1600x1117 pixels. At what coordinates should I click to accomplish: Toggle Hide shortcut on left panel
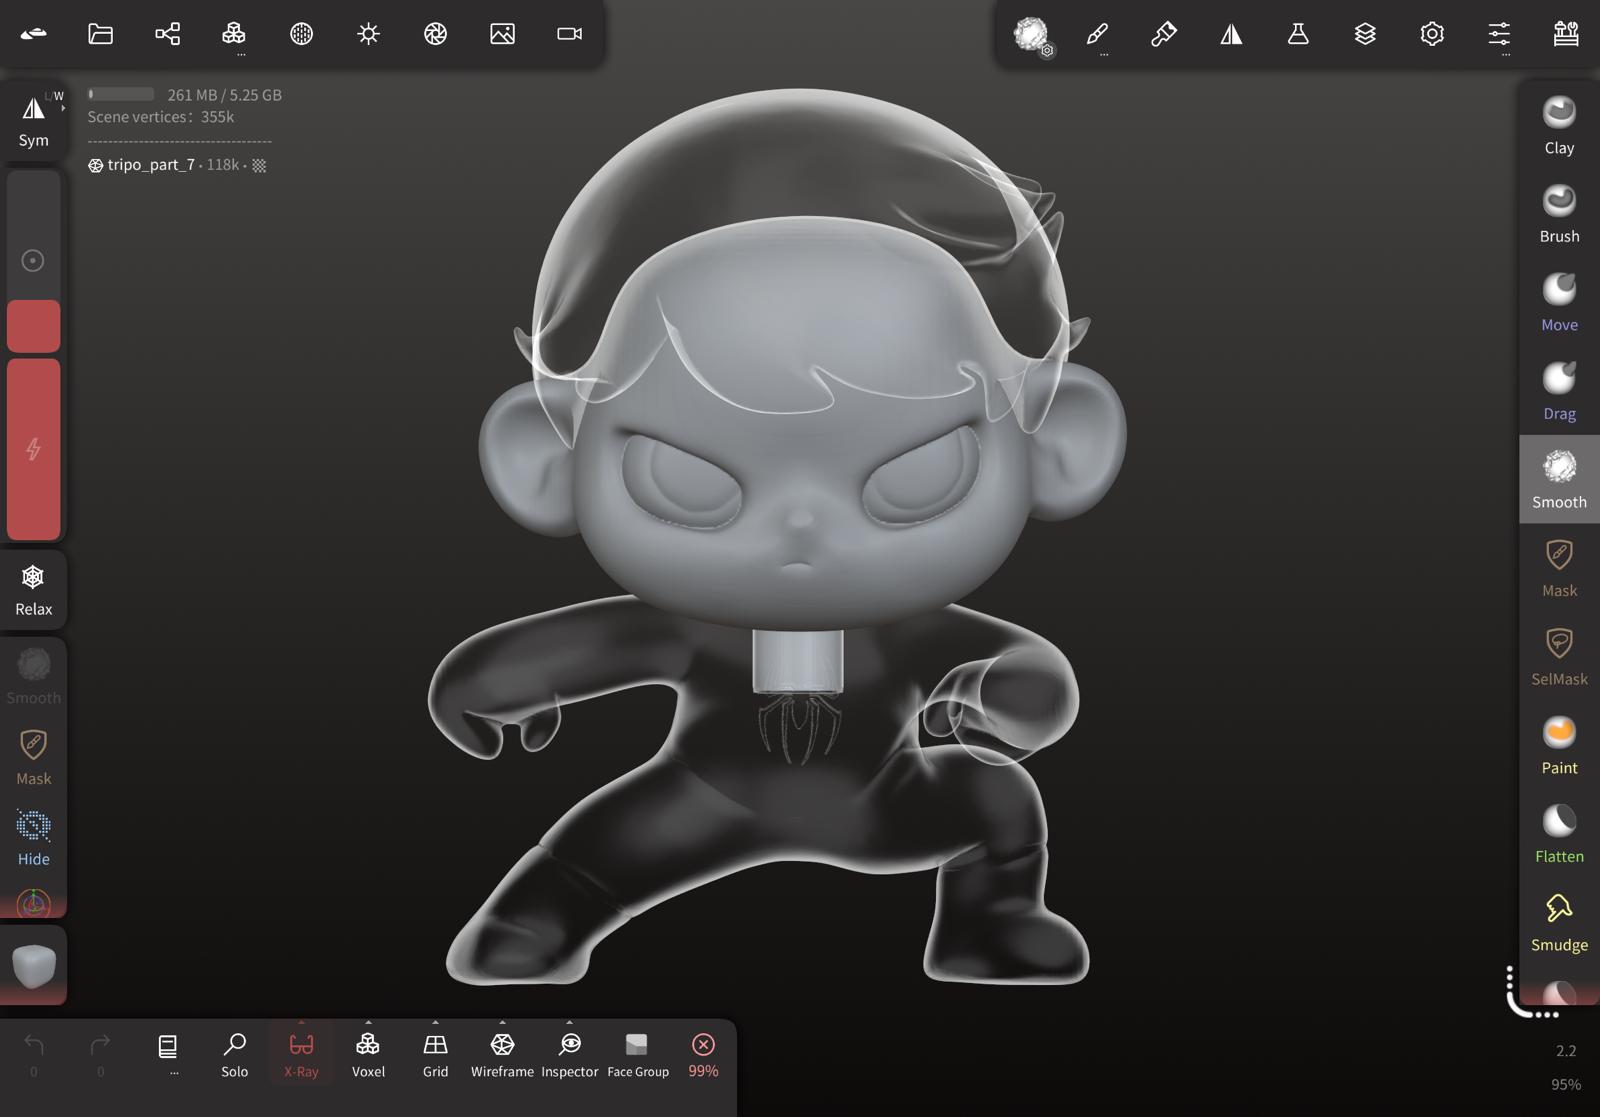tap(33, 838)
